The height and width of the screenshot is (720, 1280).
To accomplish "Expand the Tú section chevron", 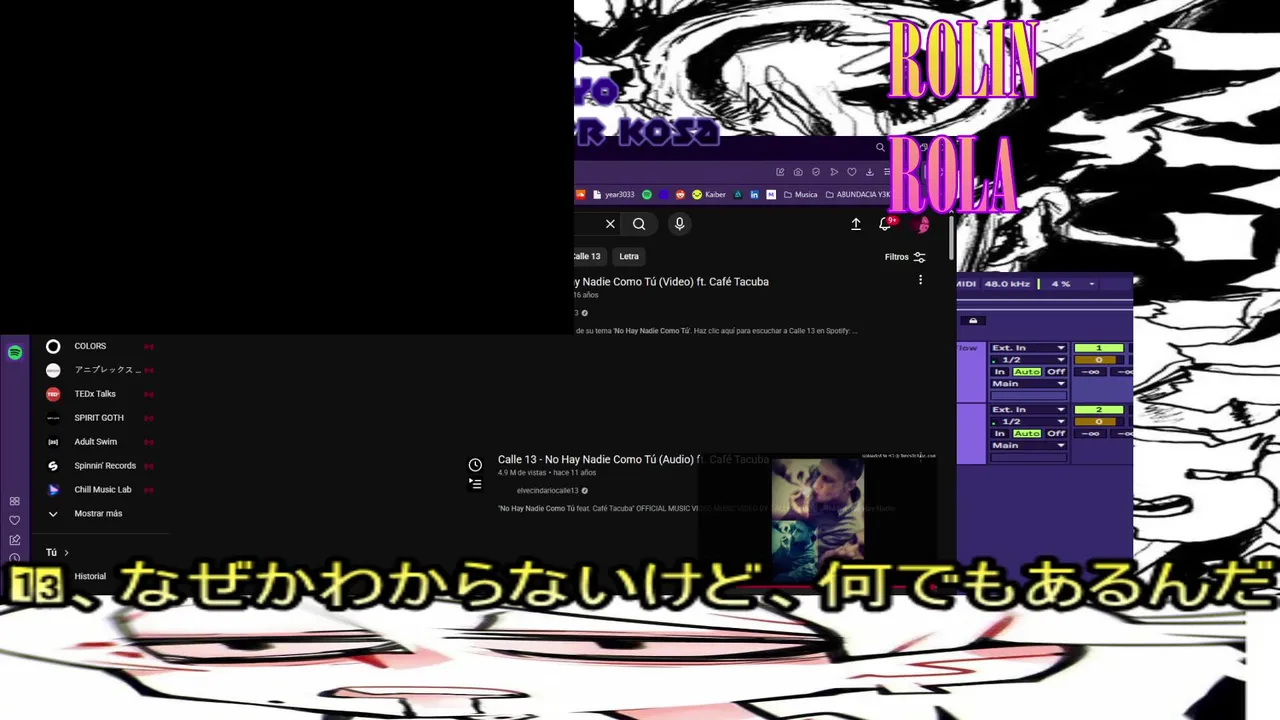I will (66, 553).
